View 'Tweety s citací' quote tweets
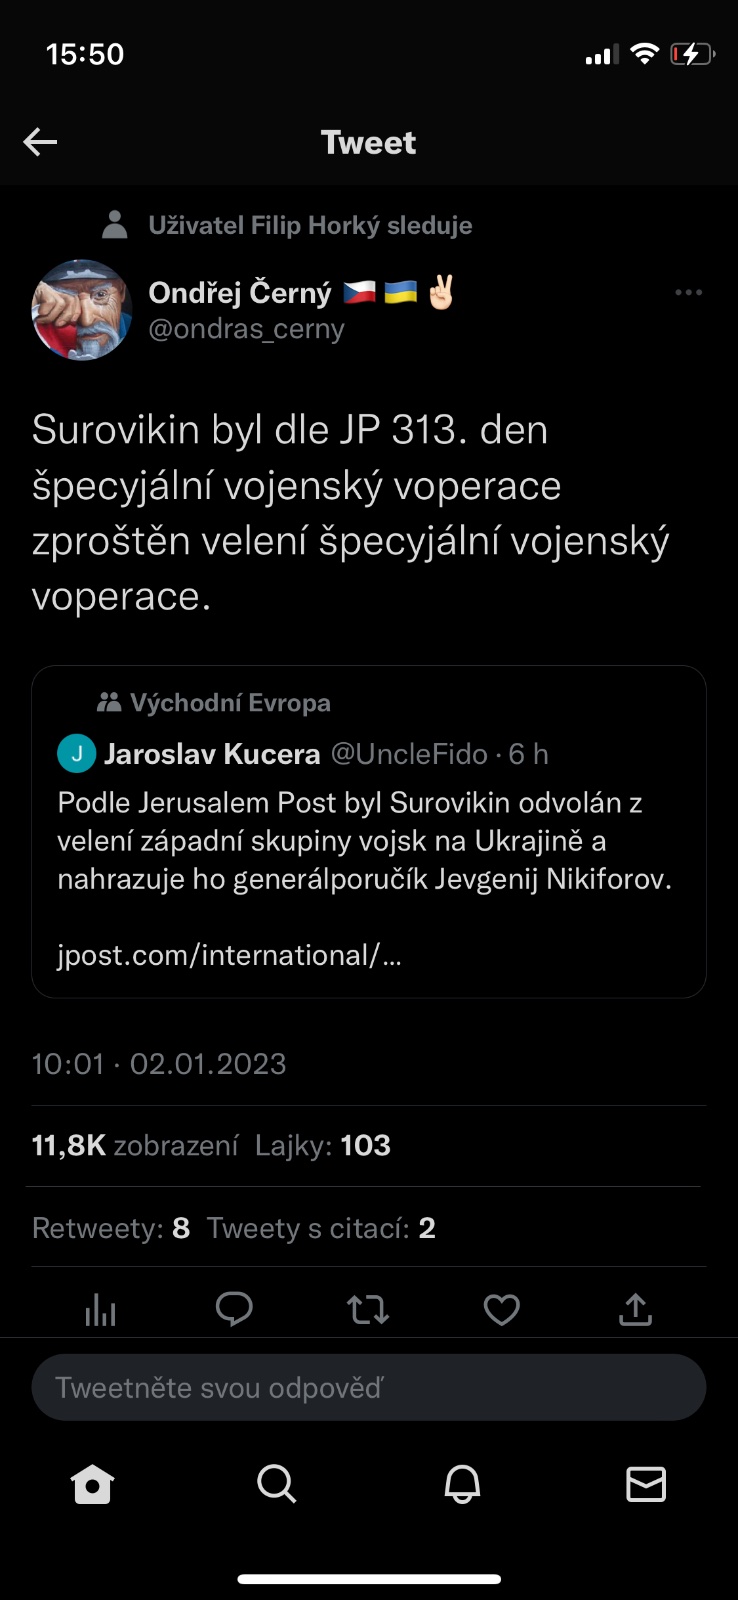The height and width of the screenshot is (1600, 738). click(x=321, y=1228)
